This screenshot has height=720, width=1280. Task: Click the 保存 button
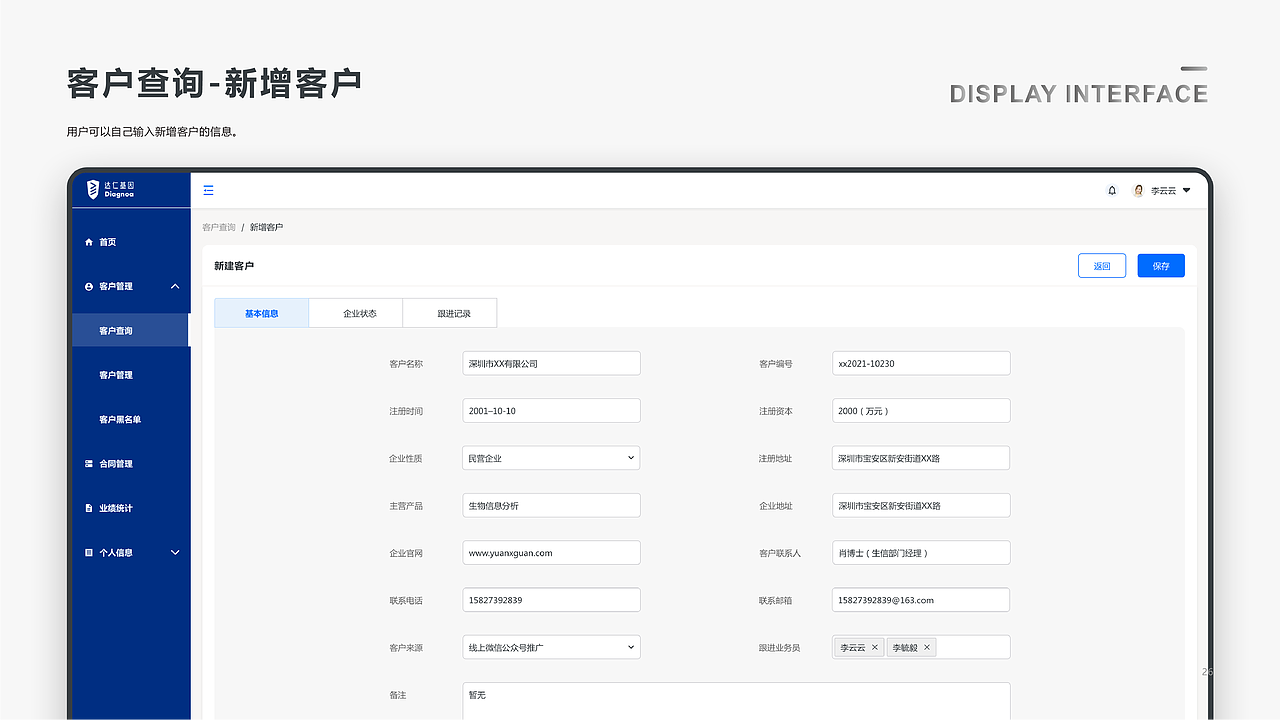(1161, 266)
